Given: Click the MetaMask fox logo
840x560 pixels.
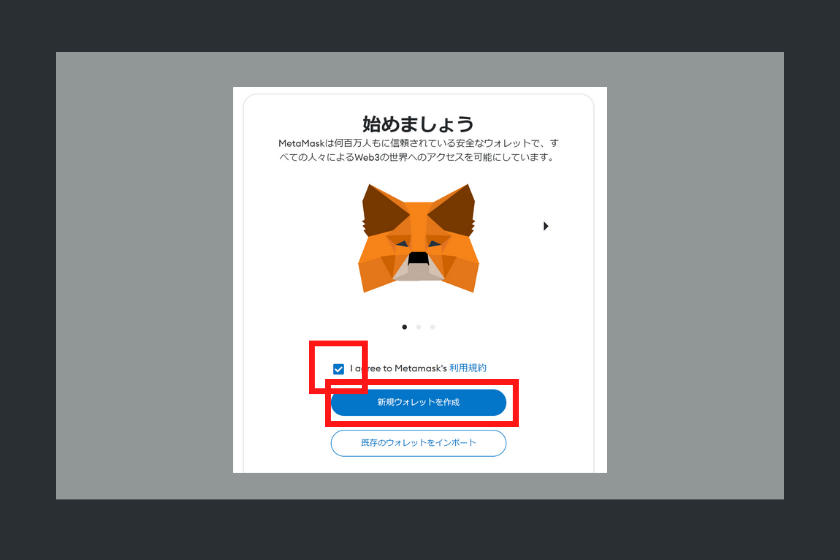Looking at the screenshot, I should point(418,238).
